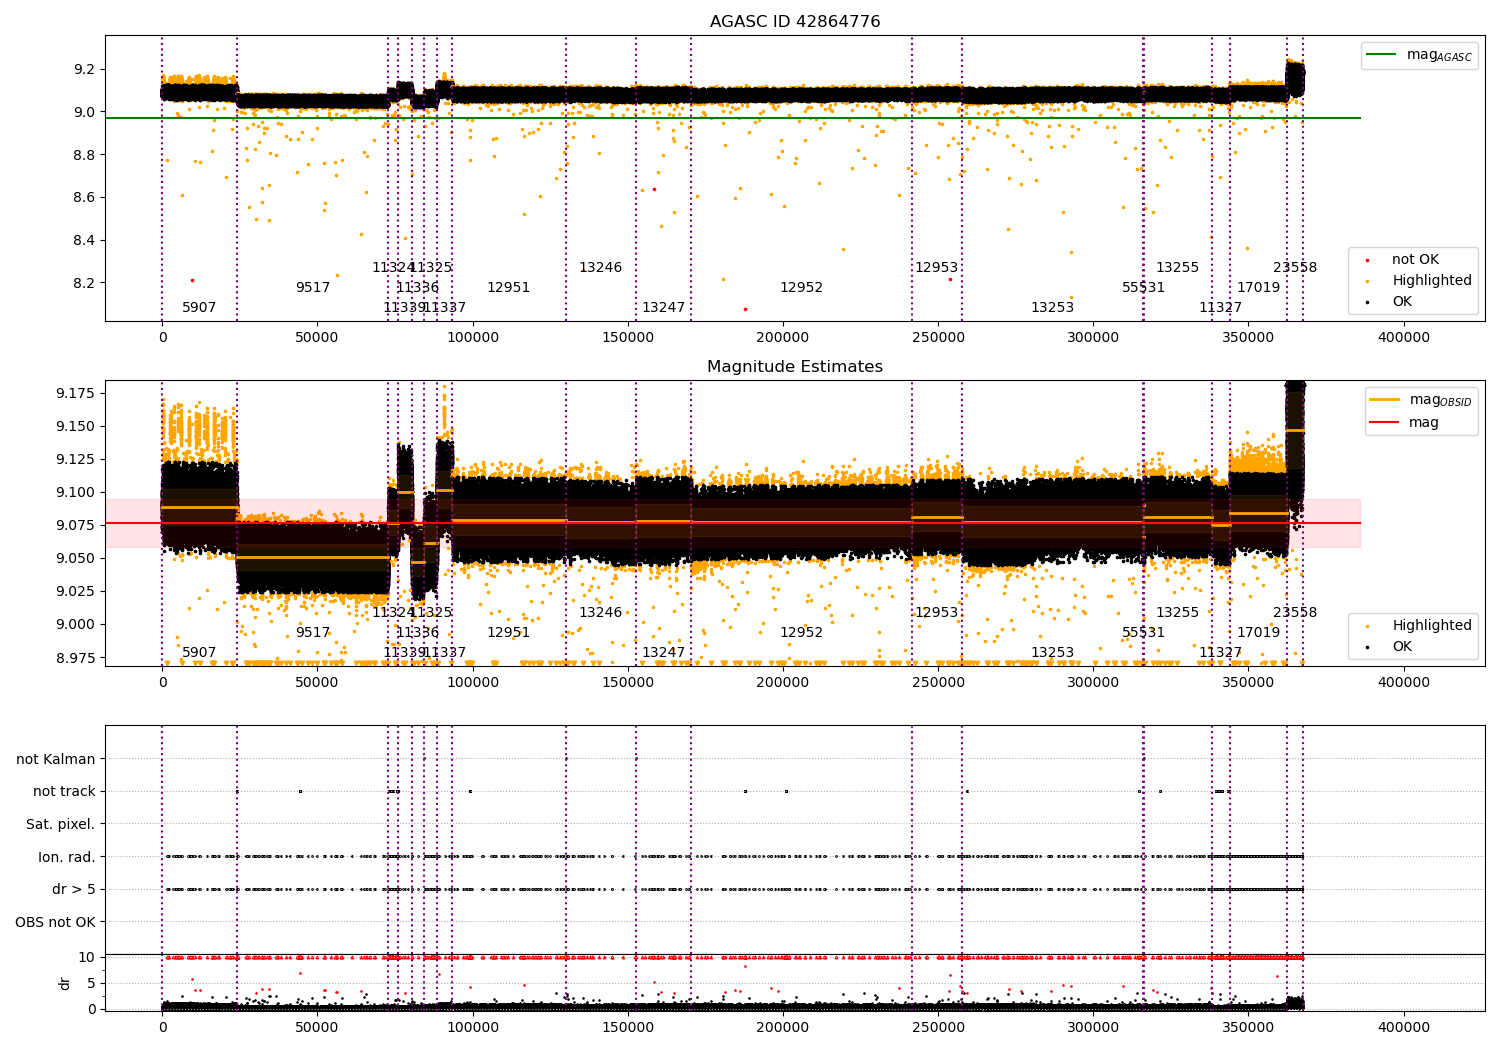Click OBSID label 13253 in AGASC ID plot
1500x1050 pixels.
click(x=1053, y=307)
